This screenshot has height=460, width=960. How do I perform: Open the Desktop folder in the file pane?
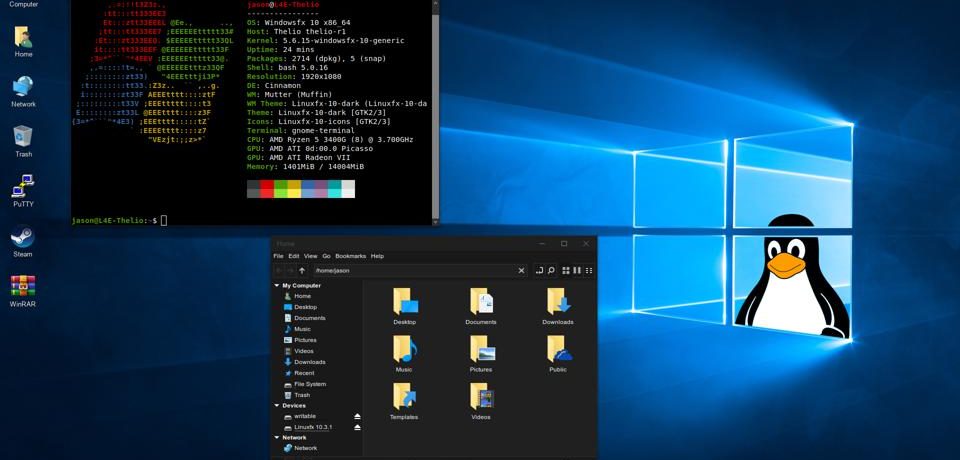point(405,306)
